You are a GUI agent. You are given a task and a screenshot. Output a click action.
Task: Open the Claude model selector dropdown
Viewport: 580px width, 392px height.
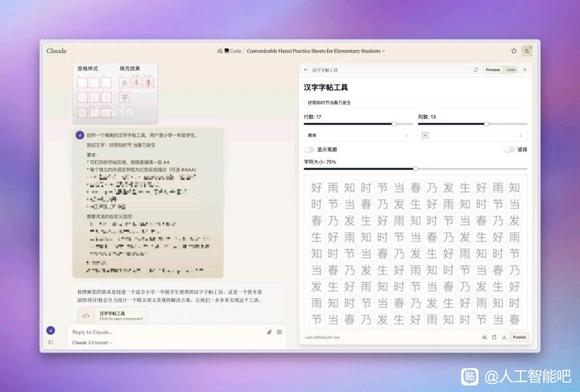point(92,342)
